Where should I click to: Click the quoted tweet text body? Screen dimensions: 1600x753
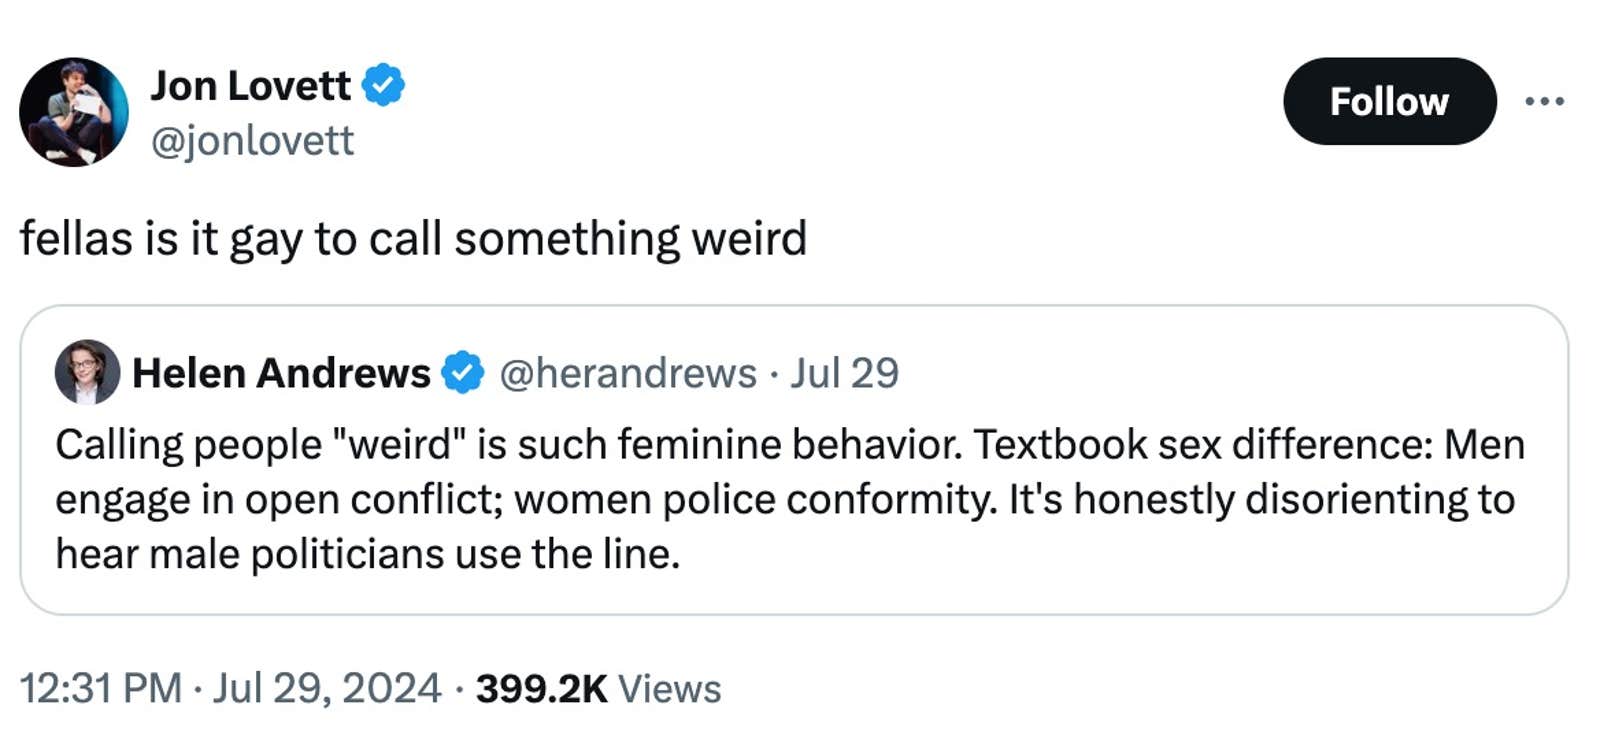[x=788, y=499]
